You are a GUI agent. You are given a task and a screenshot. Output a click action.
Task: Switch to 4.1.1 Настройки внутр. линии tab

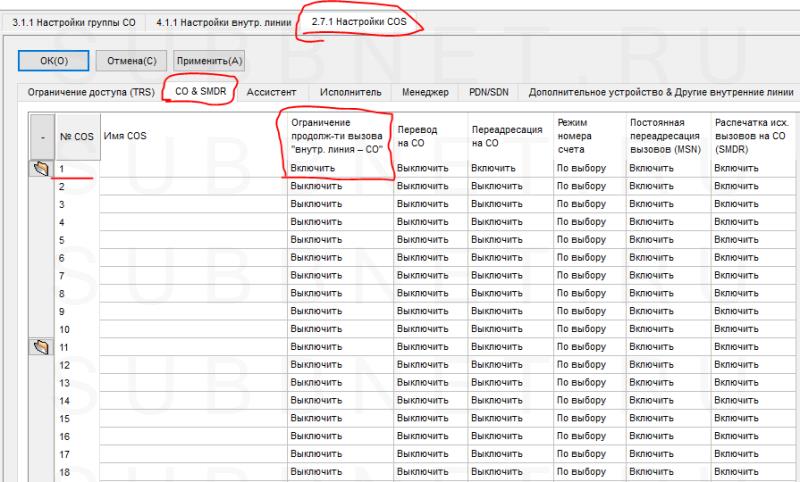point(224,21)
